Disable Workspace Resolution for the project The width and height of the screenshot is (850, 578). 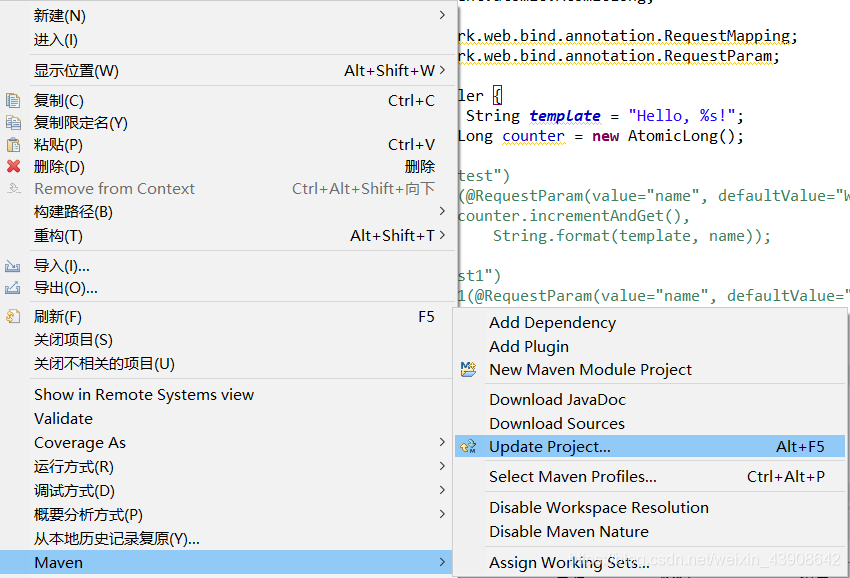pos(599,507)
